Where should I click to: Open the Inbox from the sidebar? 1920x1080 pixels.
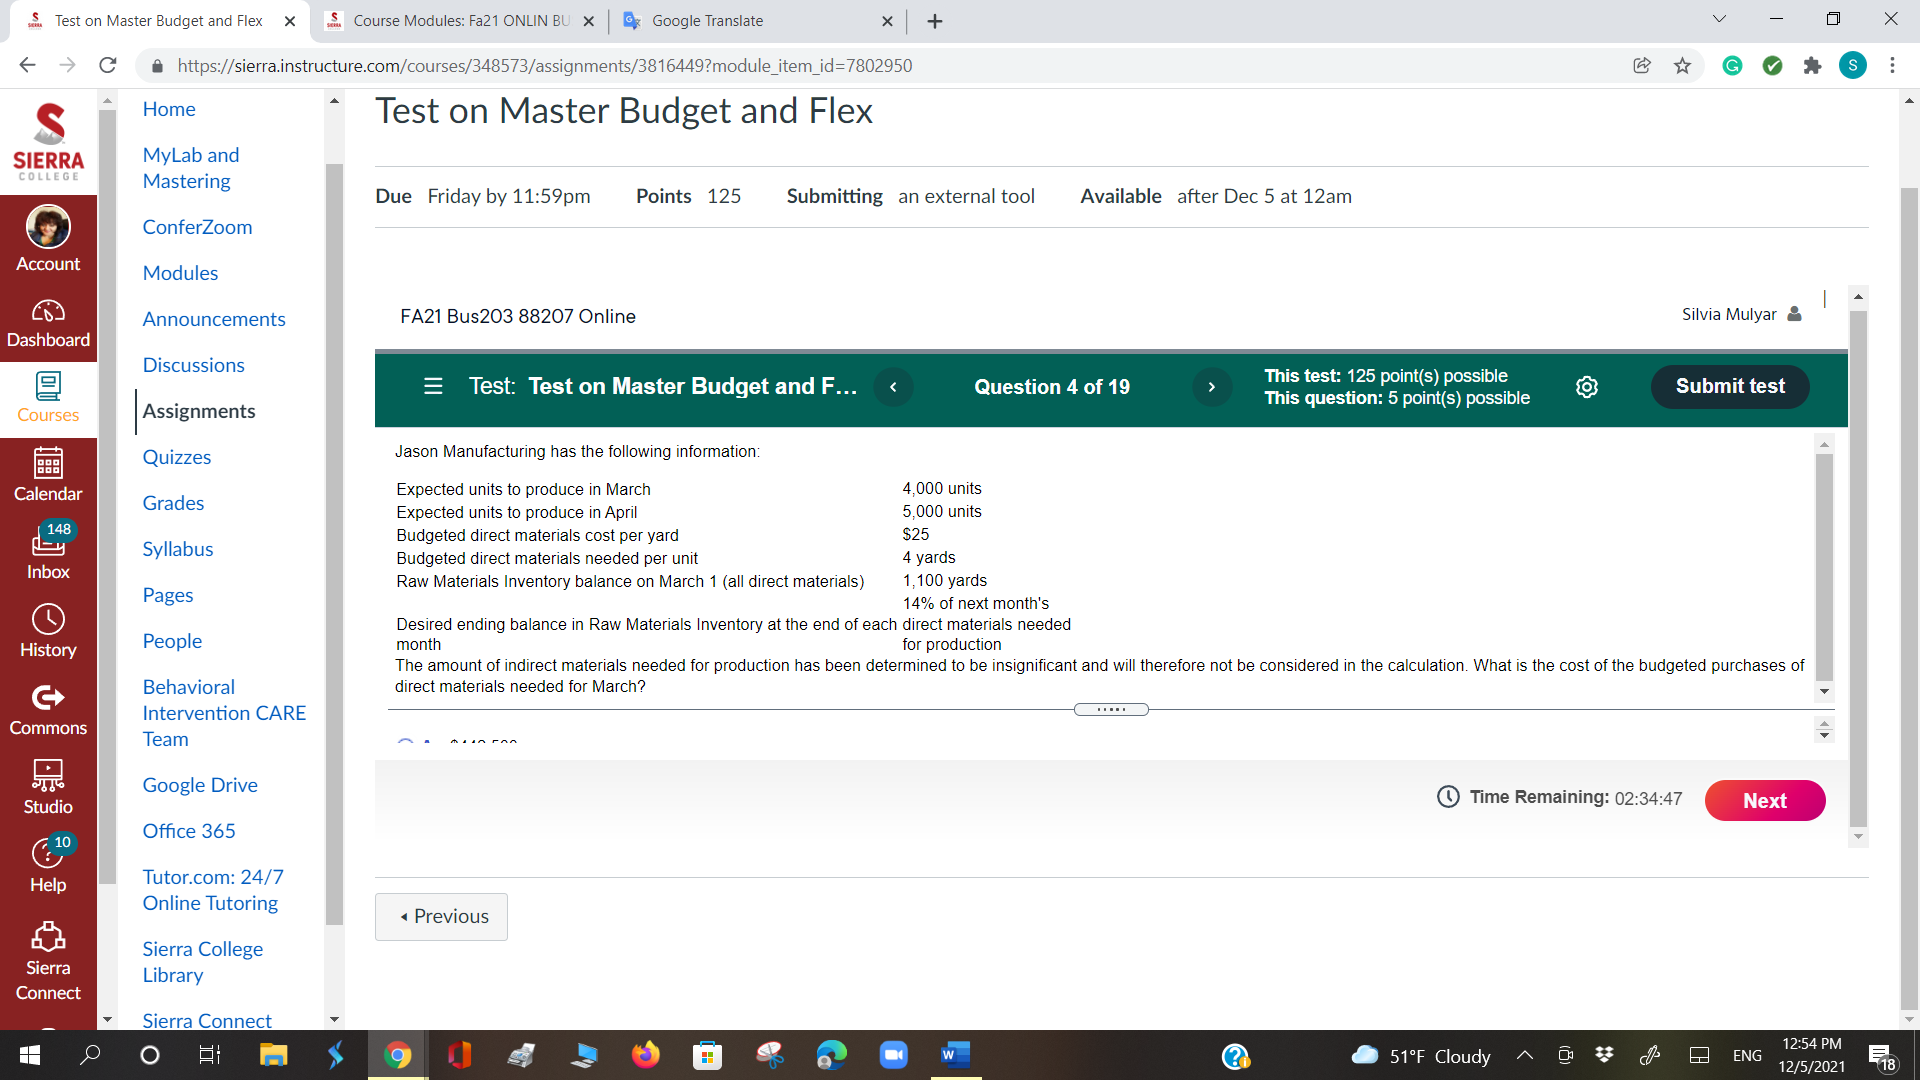tap(47, 551)
